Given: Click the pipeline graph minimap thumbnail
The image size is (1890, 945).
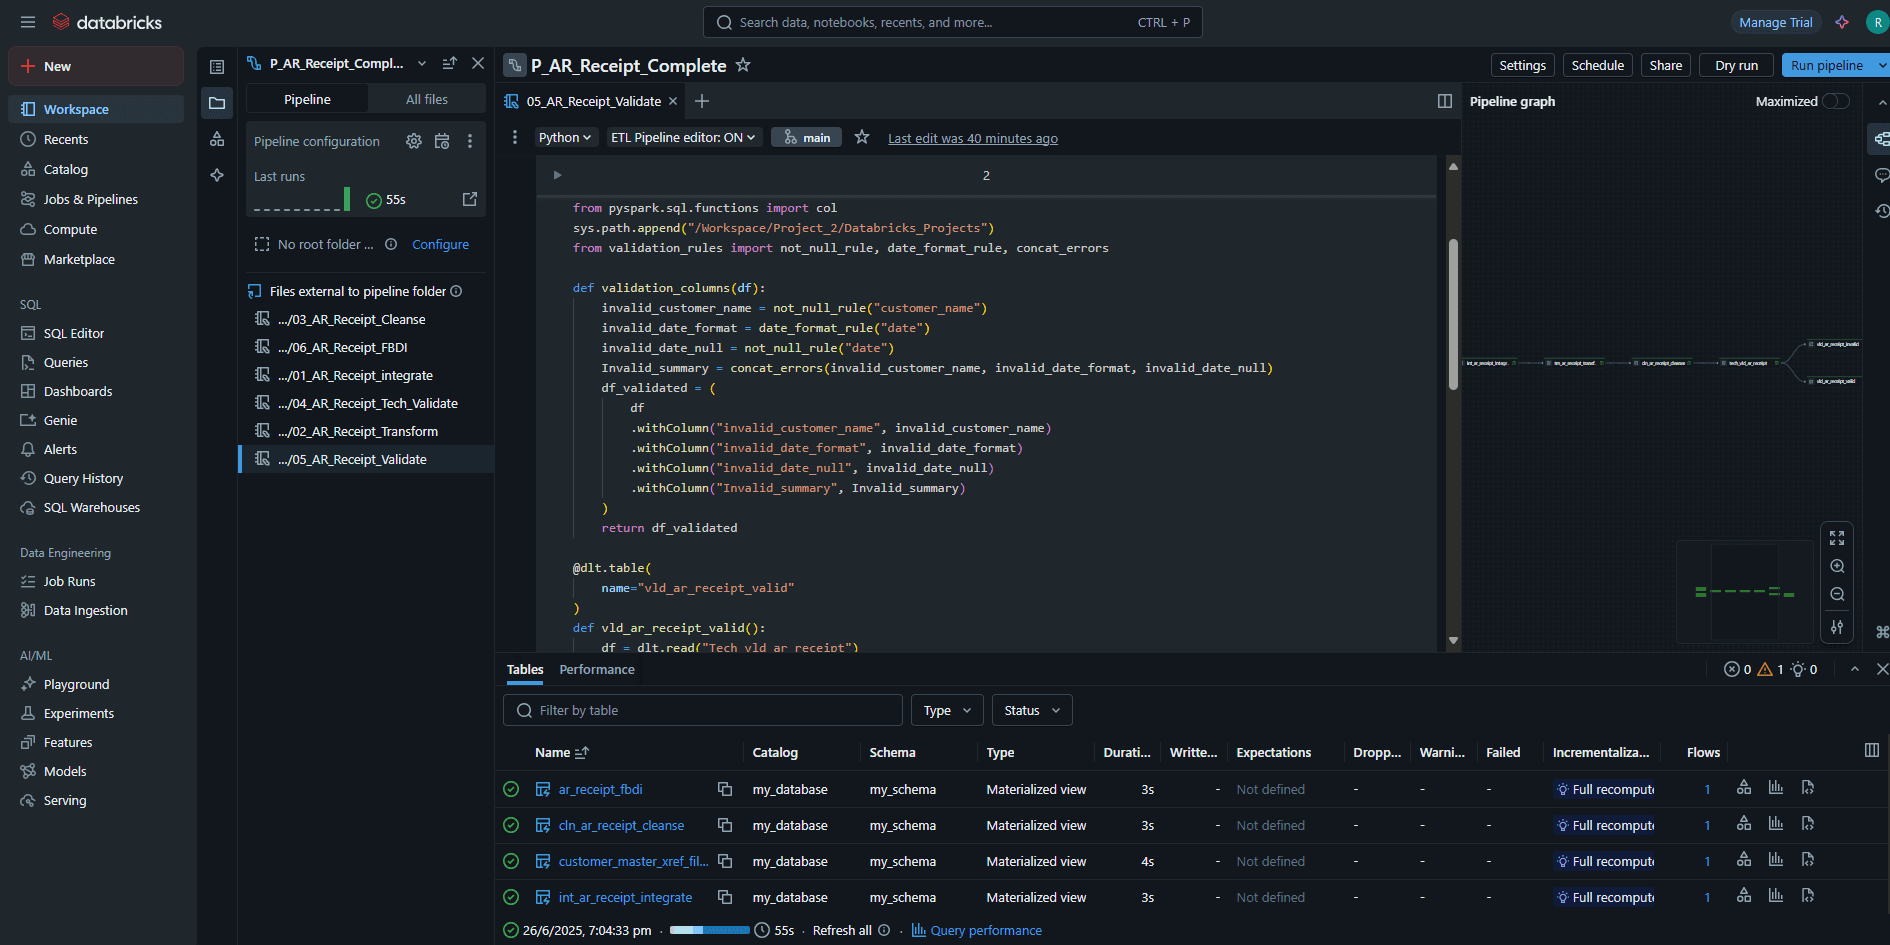Looking at the screenshot, I should coord(1745,592).
